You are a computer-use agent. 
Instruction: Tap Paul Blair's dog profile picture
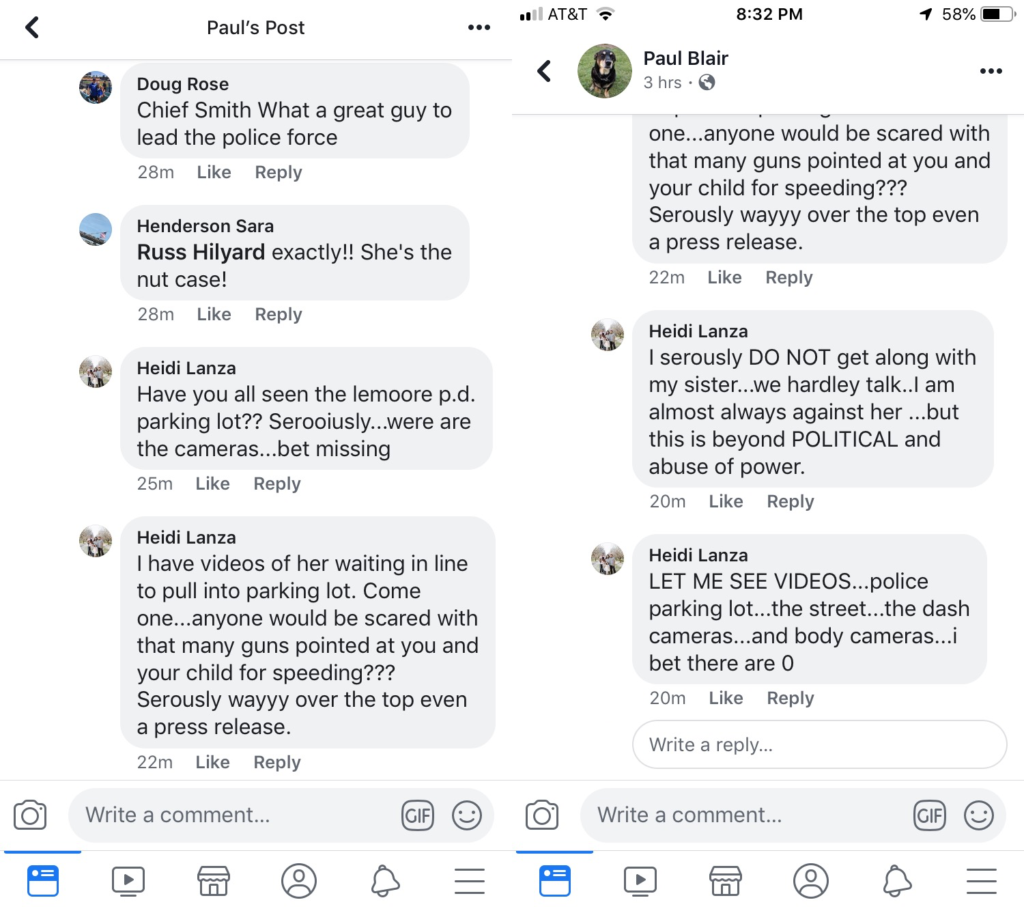pos(605,71)
